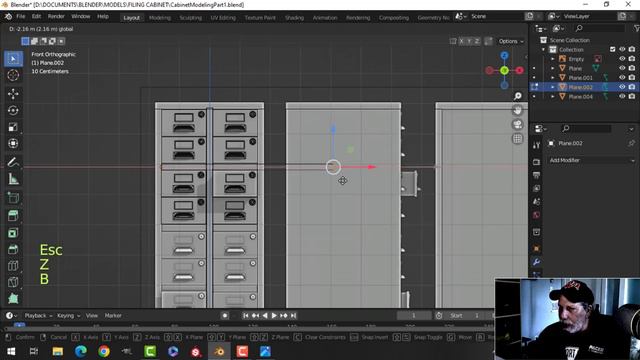Screen dimensions: 640x360
Task: Play the animation forward
Action: pos(274,316)
